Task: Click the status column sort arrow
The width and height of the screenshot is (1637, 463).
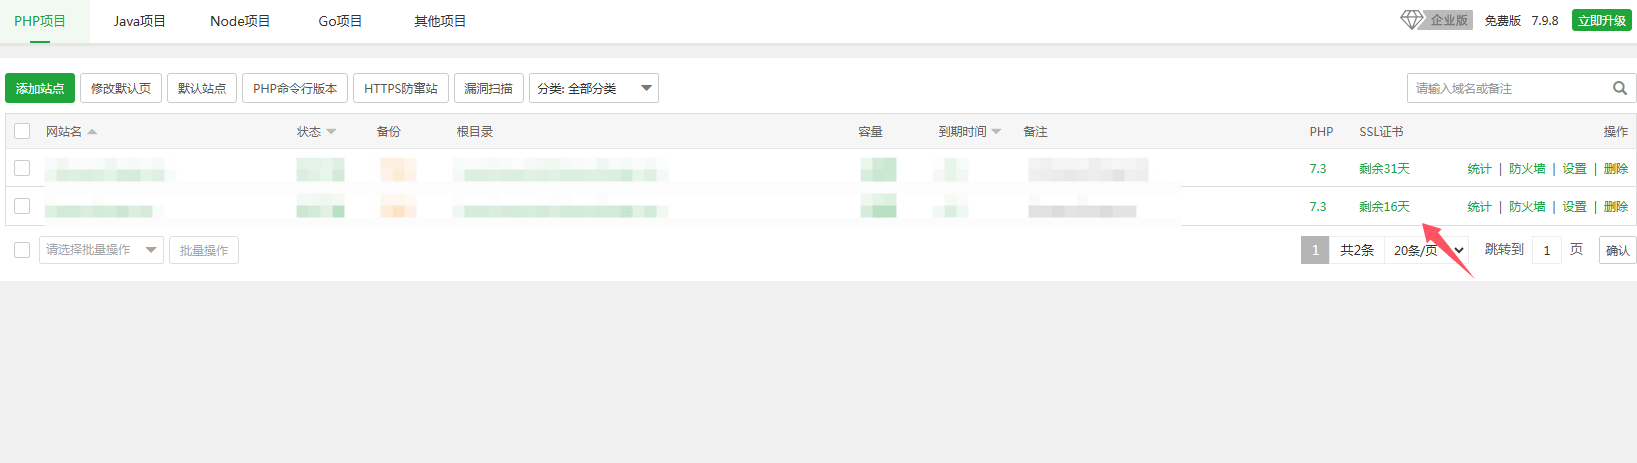Action: pyautogui.click(x=331, y=132)
